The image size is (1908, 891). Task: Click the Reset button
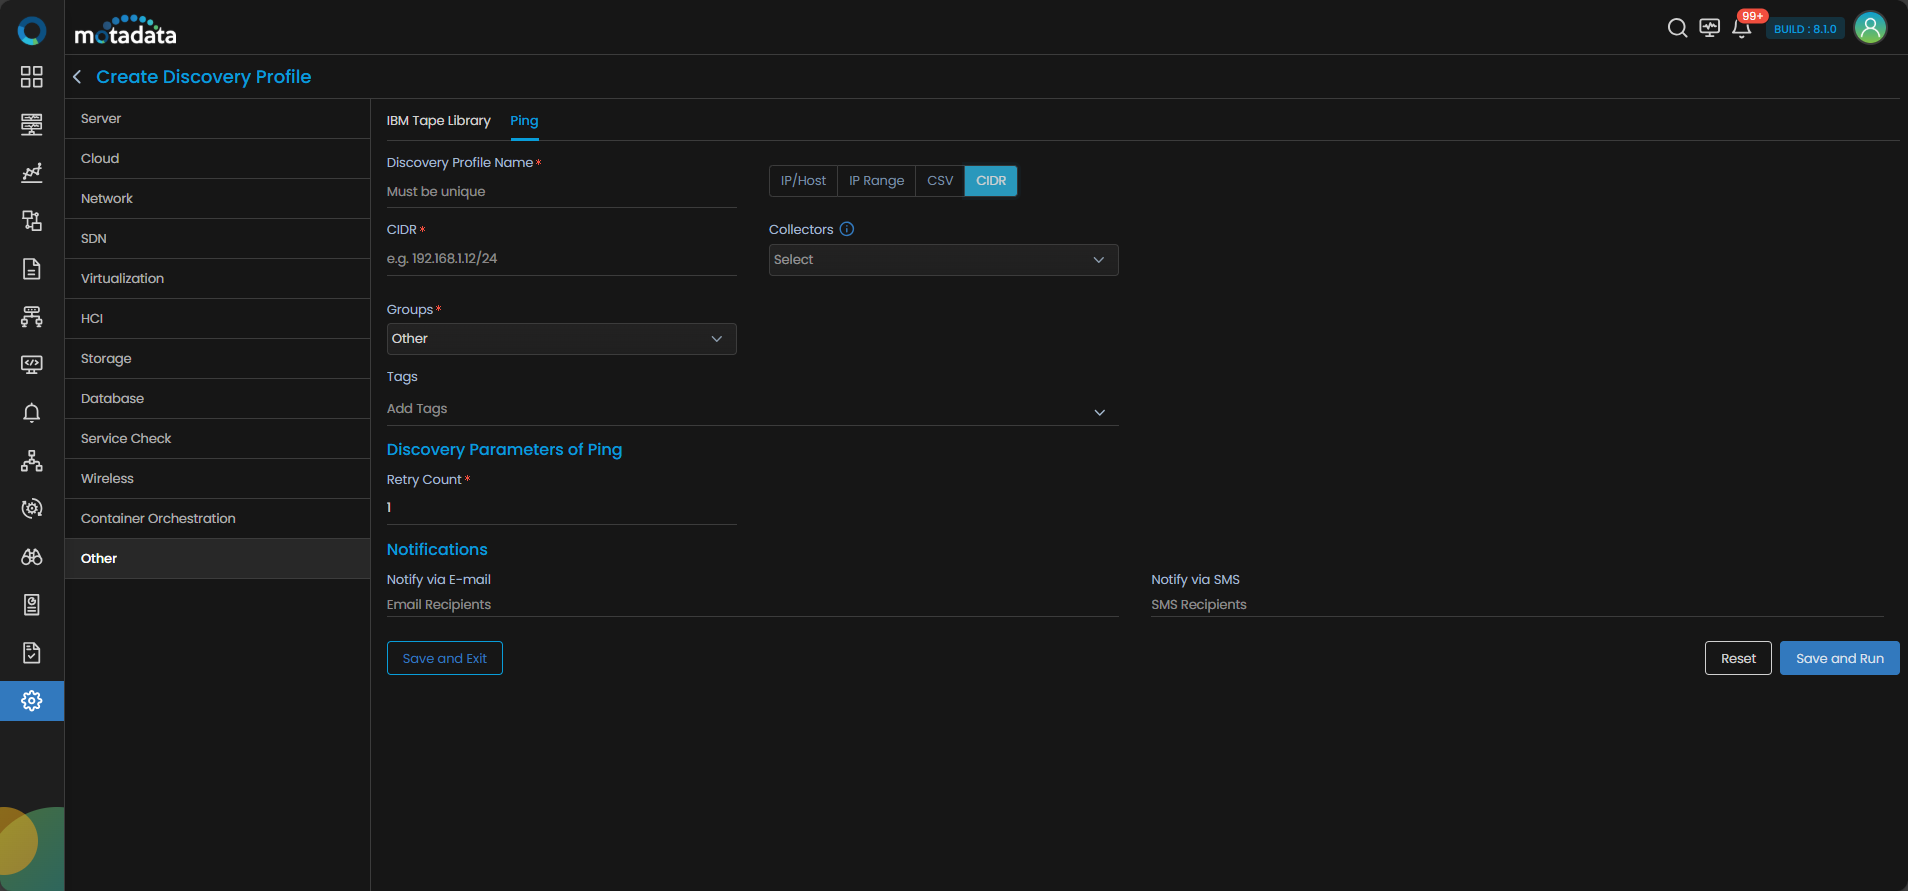pos(1738,658)
